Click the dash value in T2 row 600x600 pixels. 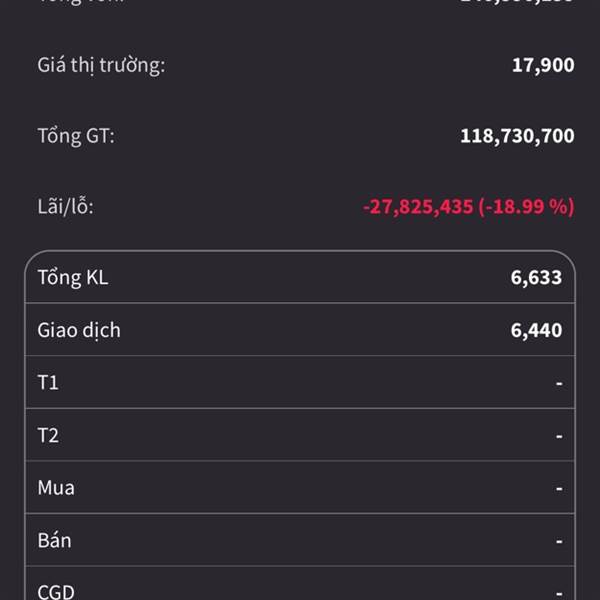[559, 435]
